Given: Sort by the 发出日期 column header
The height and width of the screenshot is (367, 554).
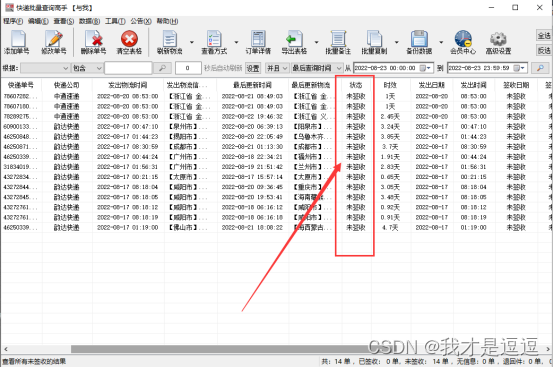Looking at the screenshot, I should (431, 85).
